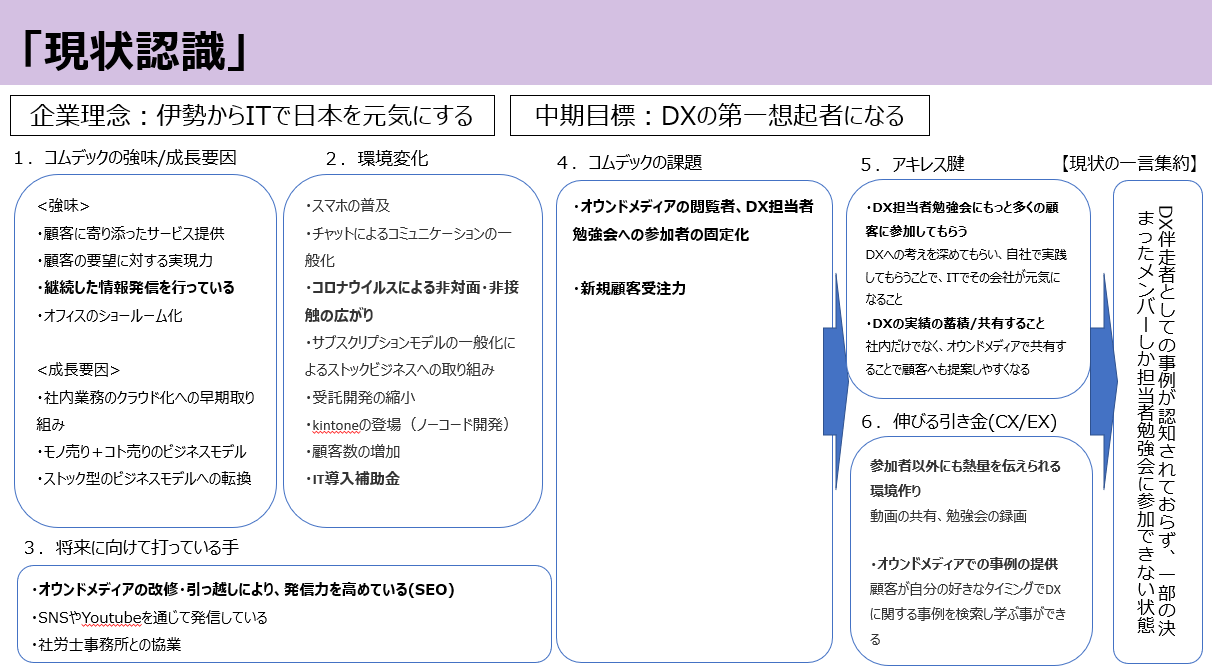Click line 社労士事務所との協業

pos(106,644)
